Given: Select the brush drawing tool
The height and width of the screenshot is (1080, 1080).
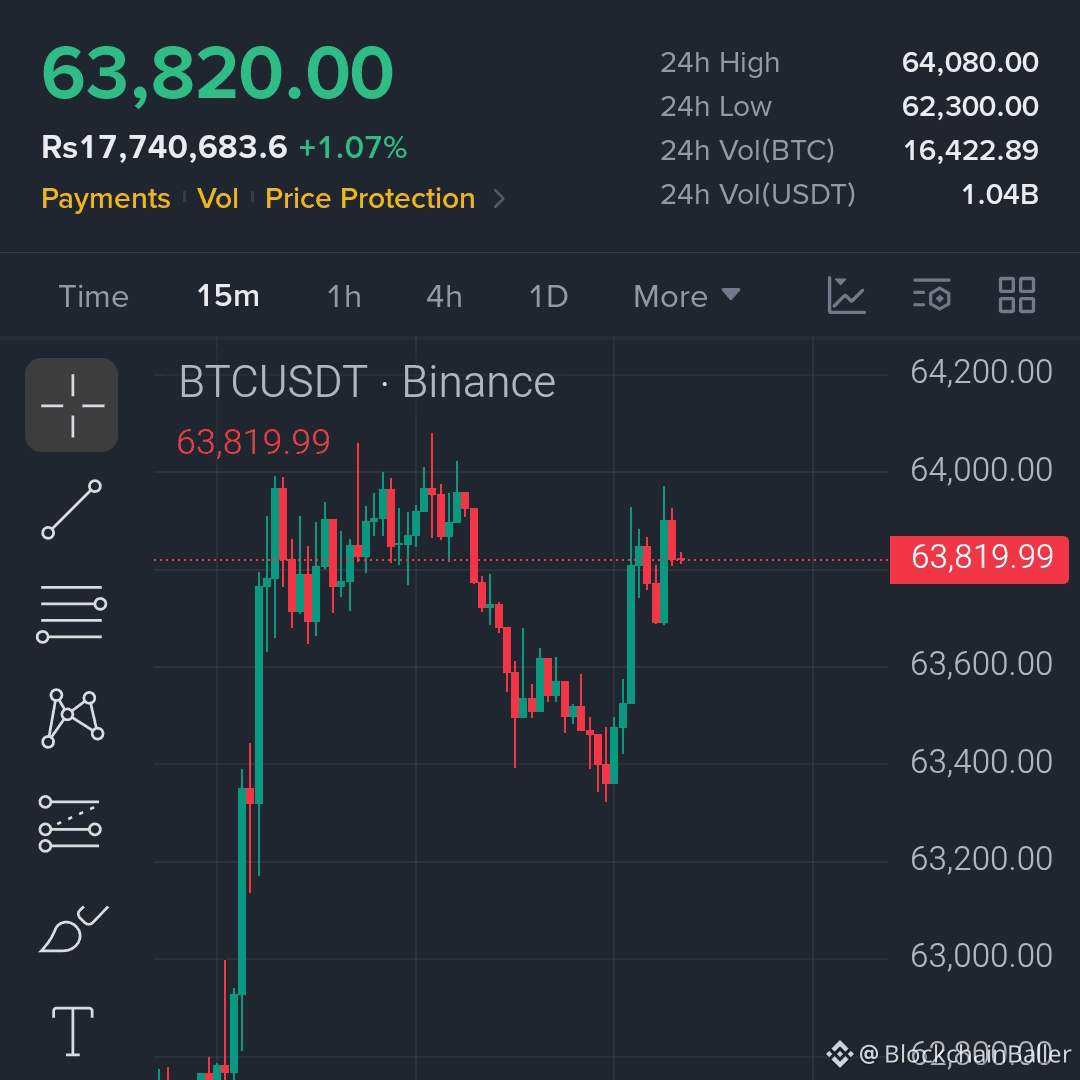Looking at the screenshot, I should pyautogui.click(x=73, y=929).
